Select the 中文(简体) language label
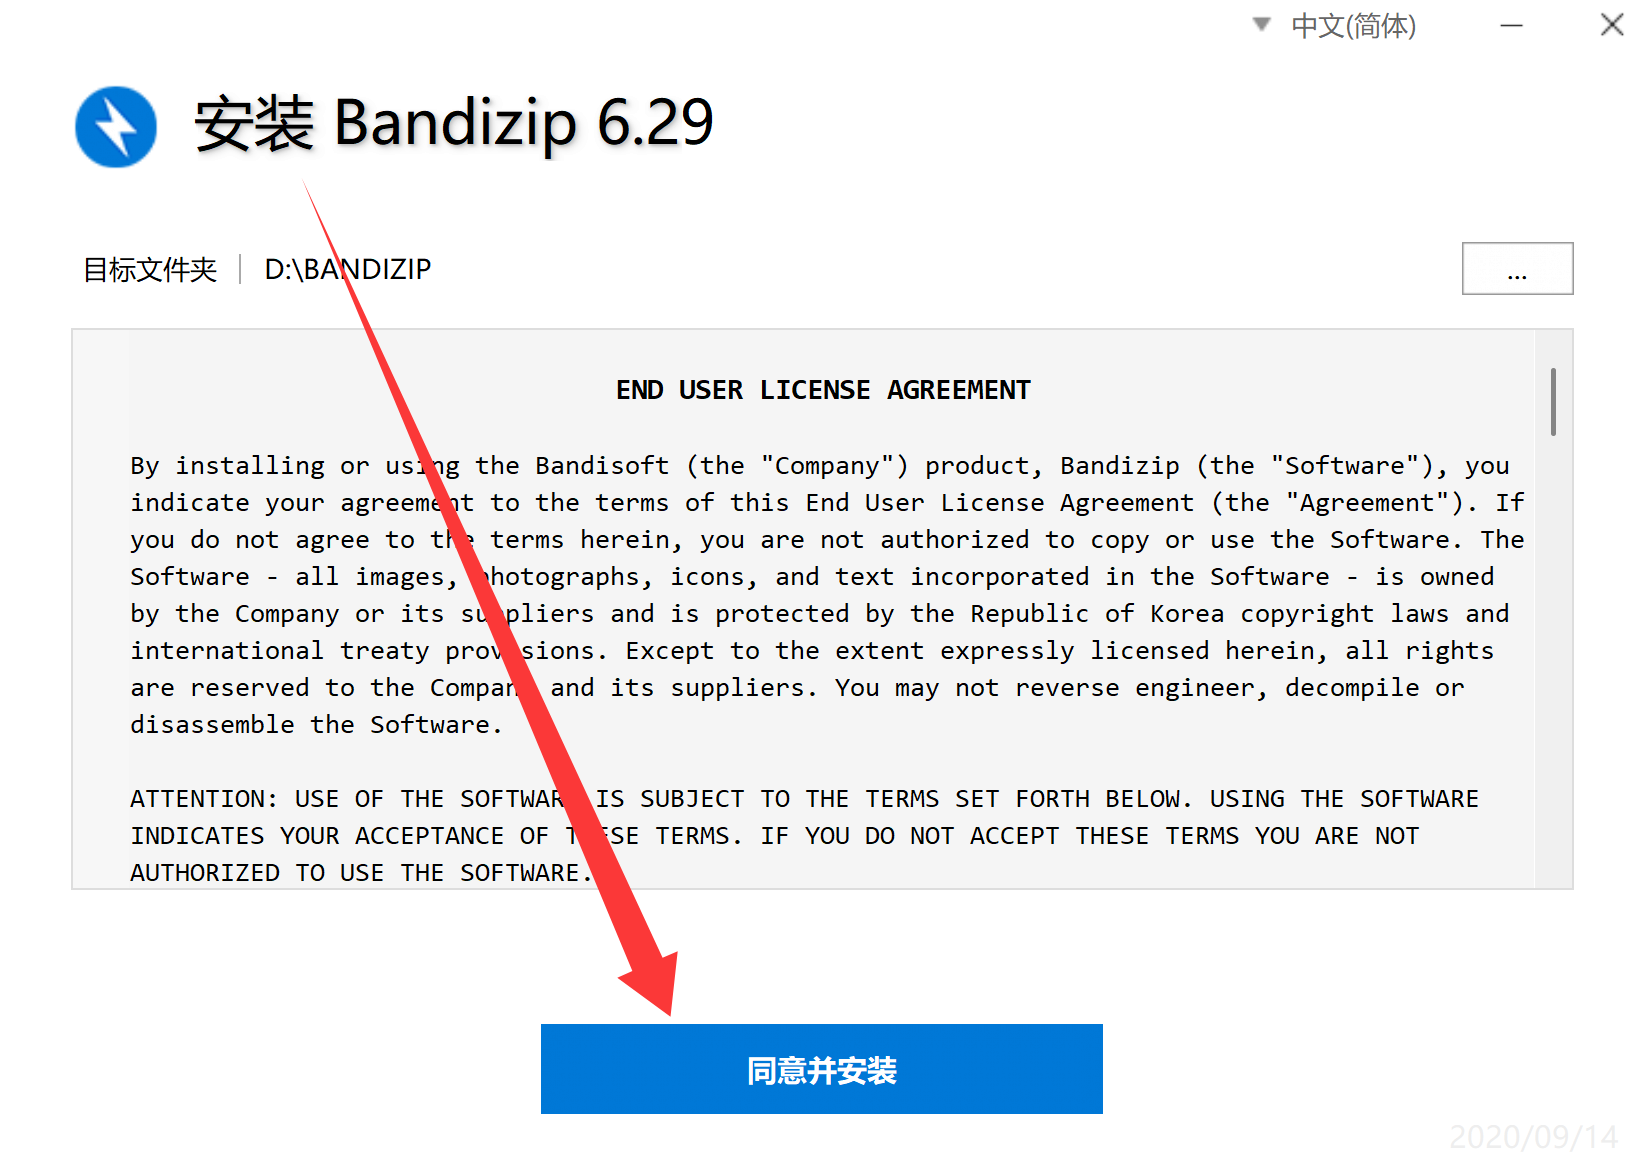 point(1353,25)
